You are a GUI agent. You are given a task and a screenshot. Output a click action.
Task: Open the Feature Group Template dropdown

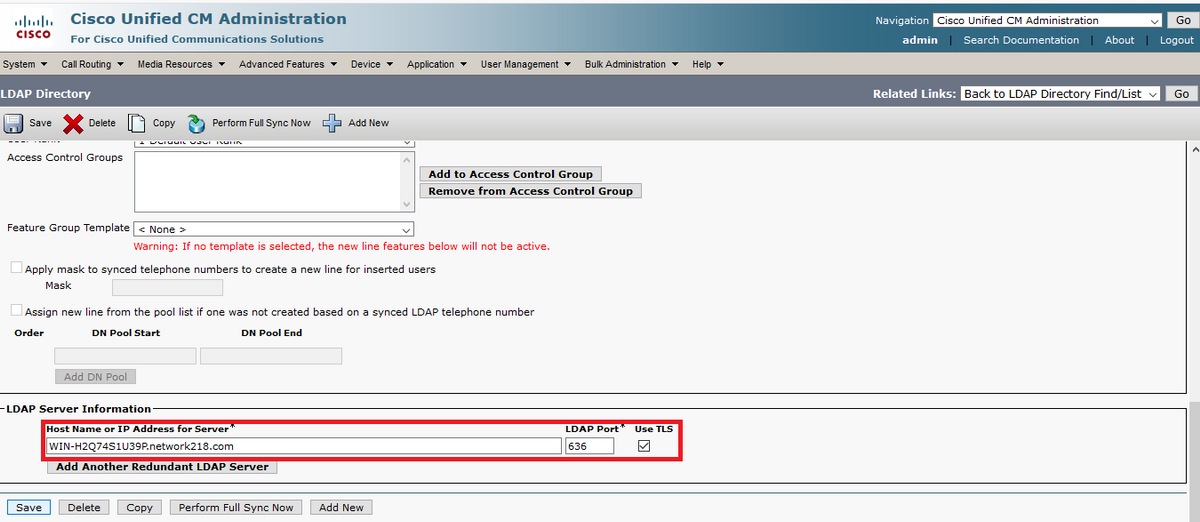point(274,229)
